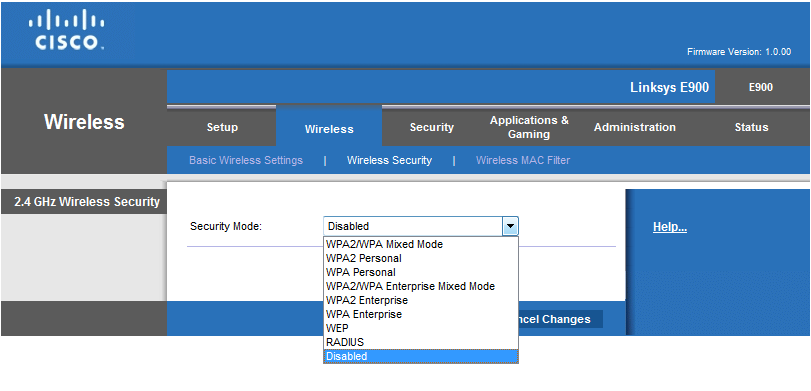
Task: Open Basic Wireless Settings subtab
Action: (x=246, y=160)
